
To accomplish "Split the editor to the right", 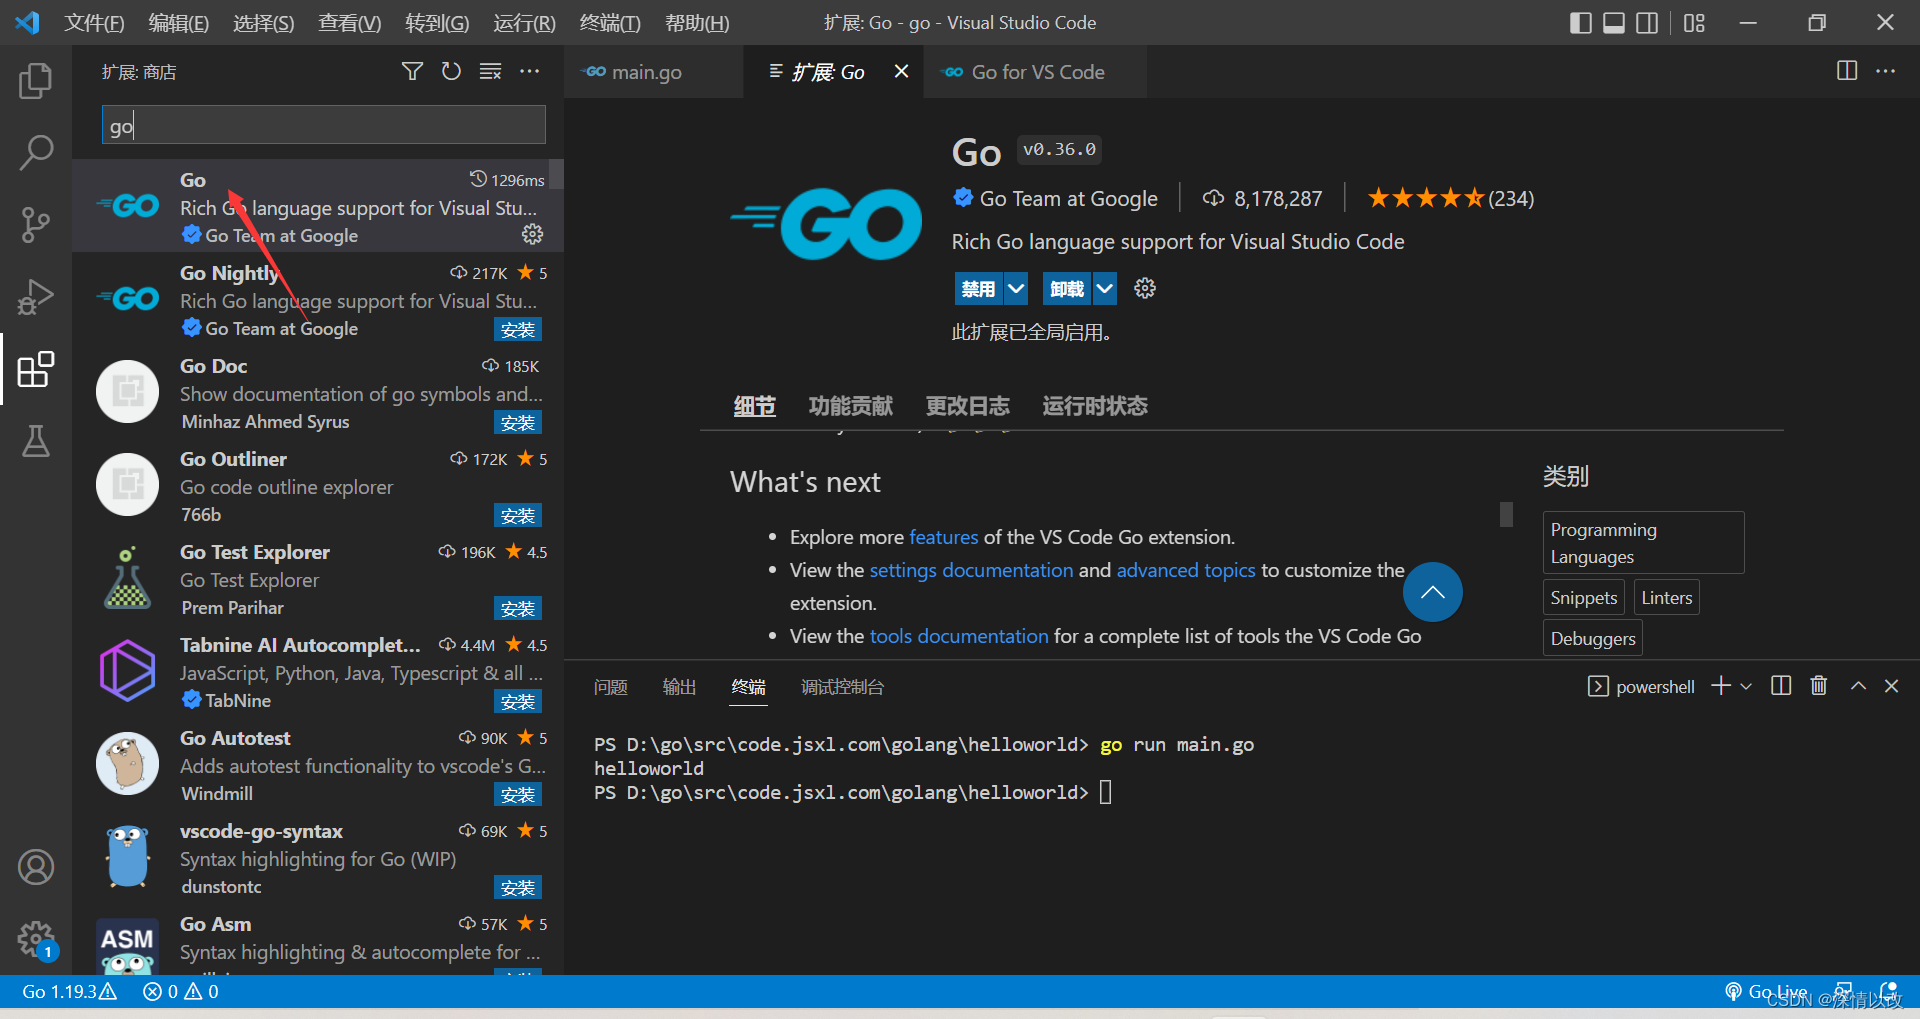I will 1847,71.
